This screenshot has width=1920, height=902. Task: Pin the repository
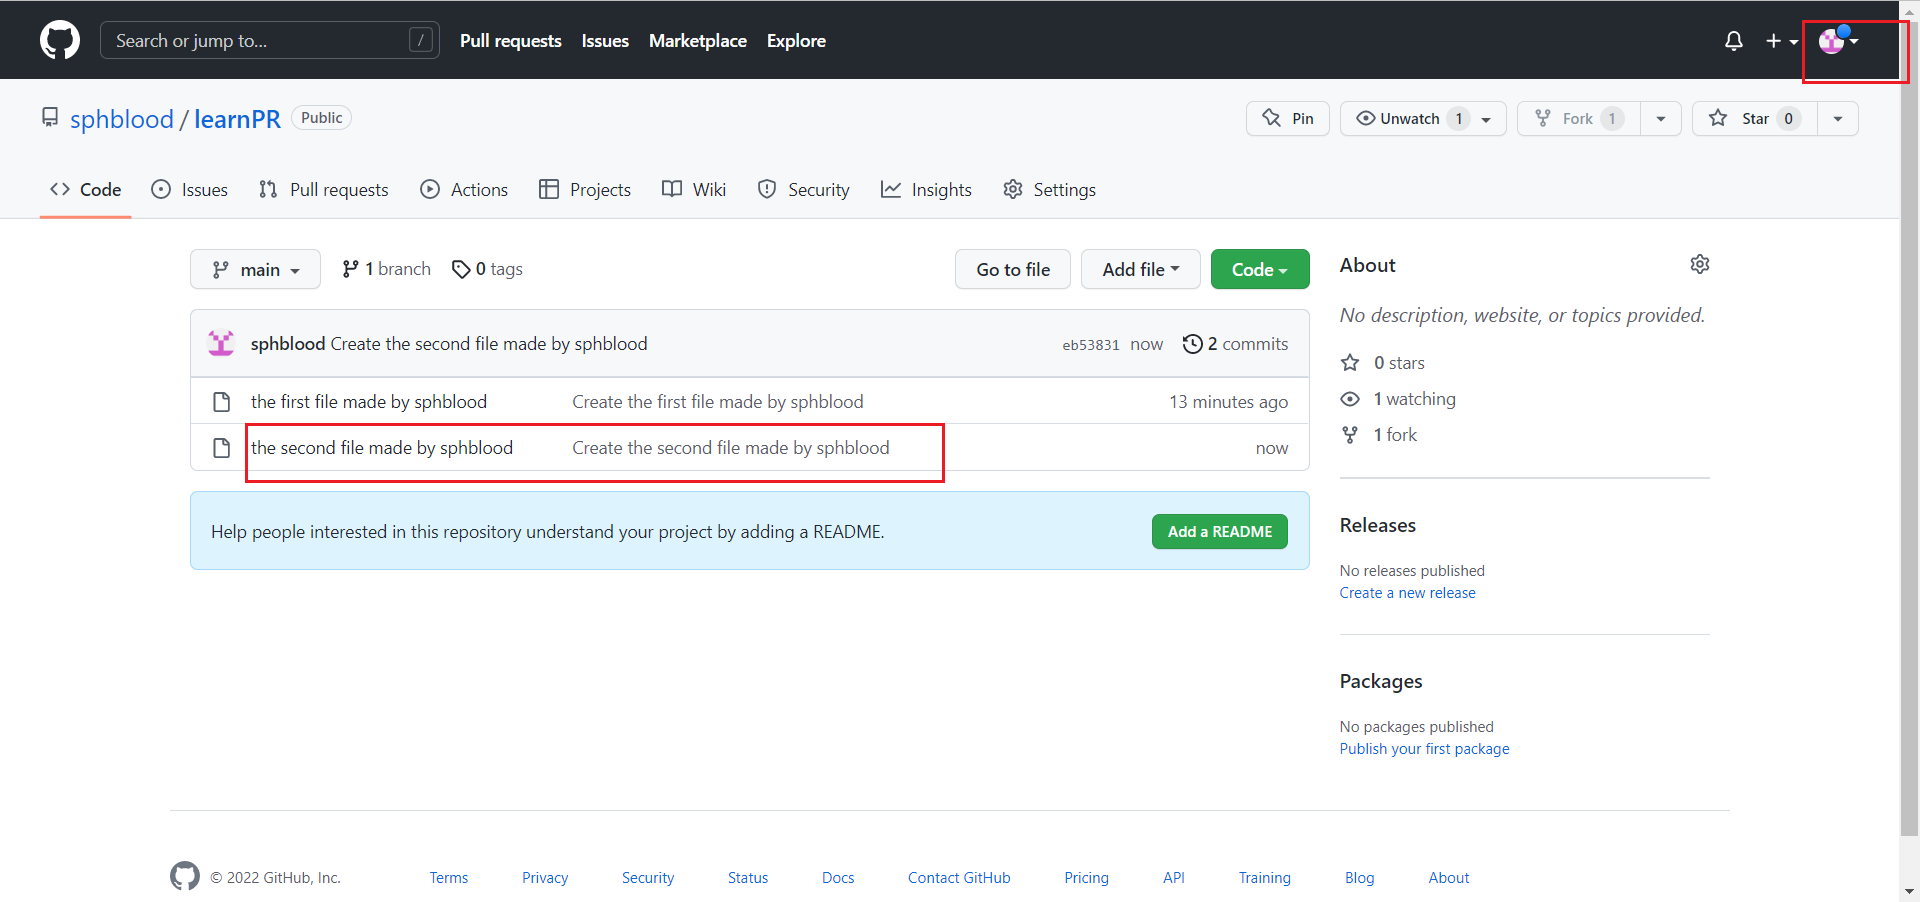point(1288,118)
